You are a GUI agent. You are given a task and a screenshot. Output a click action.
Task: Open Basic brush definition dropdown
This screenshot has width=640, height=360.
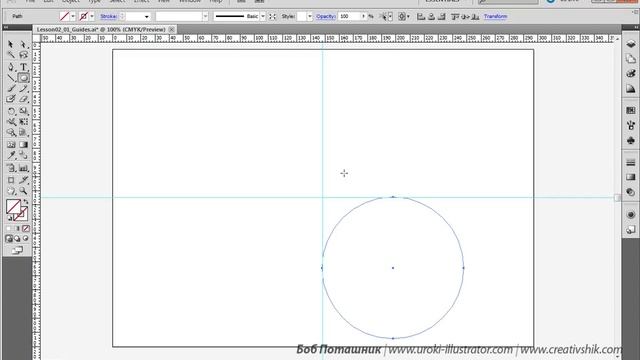coord(262,16)
